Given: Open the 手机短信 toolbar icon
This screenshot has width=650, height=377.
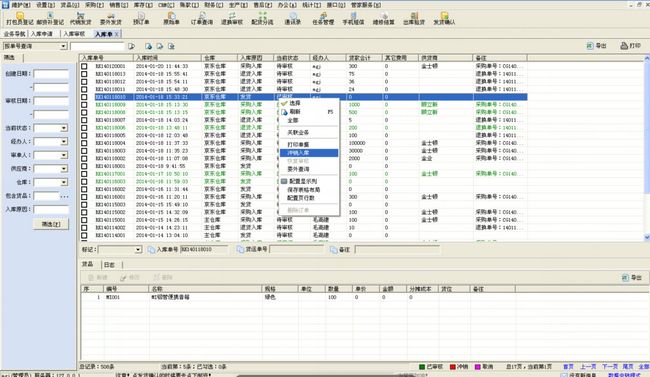Looking at the screenshot, I should click(x=353, y=19).
